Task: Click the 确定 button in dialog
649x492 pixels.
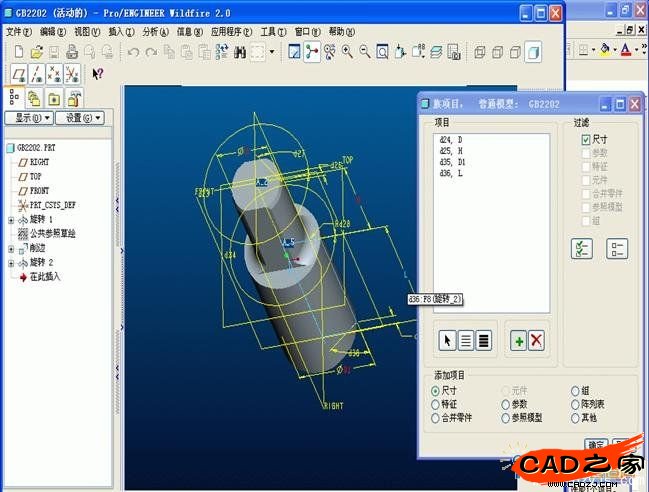Action: pyautogui.click(x=596, y=444)
